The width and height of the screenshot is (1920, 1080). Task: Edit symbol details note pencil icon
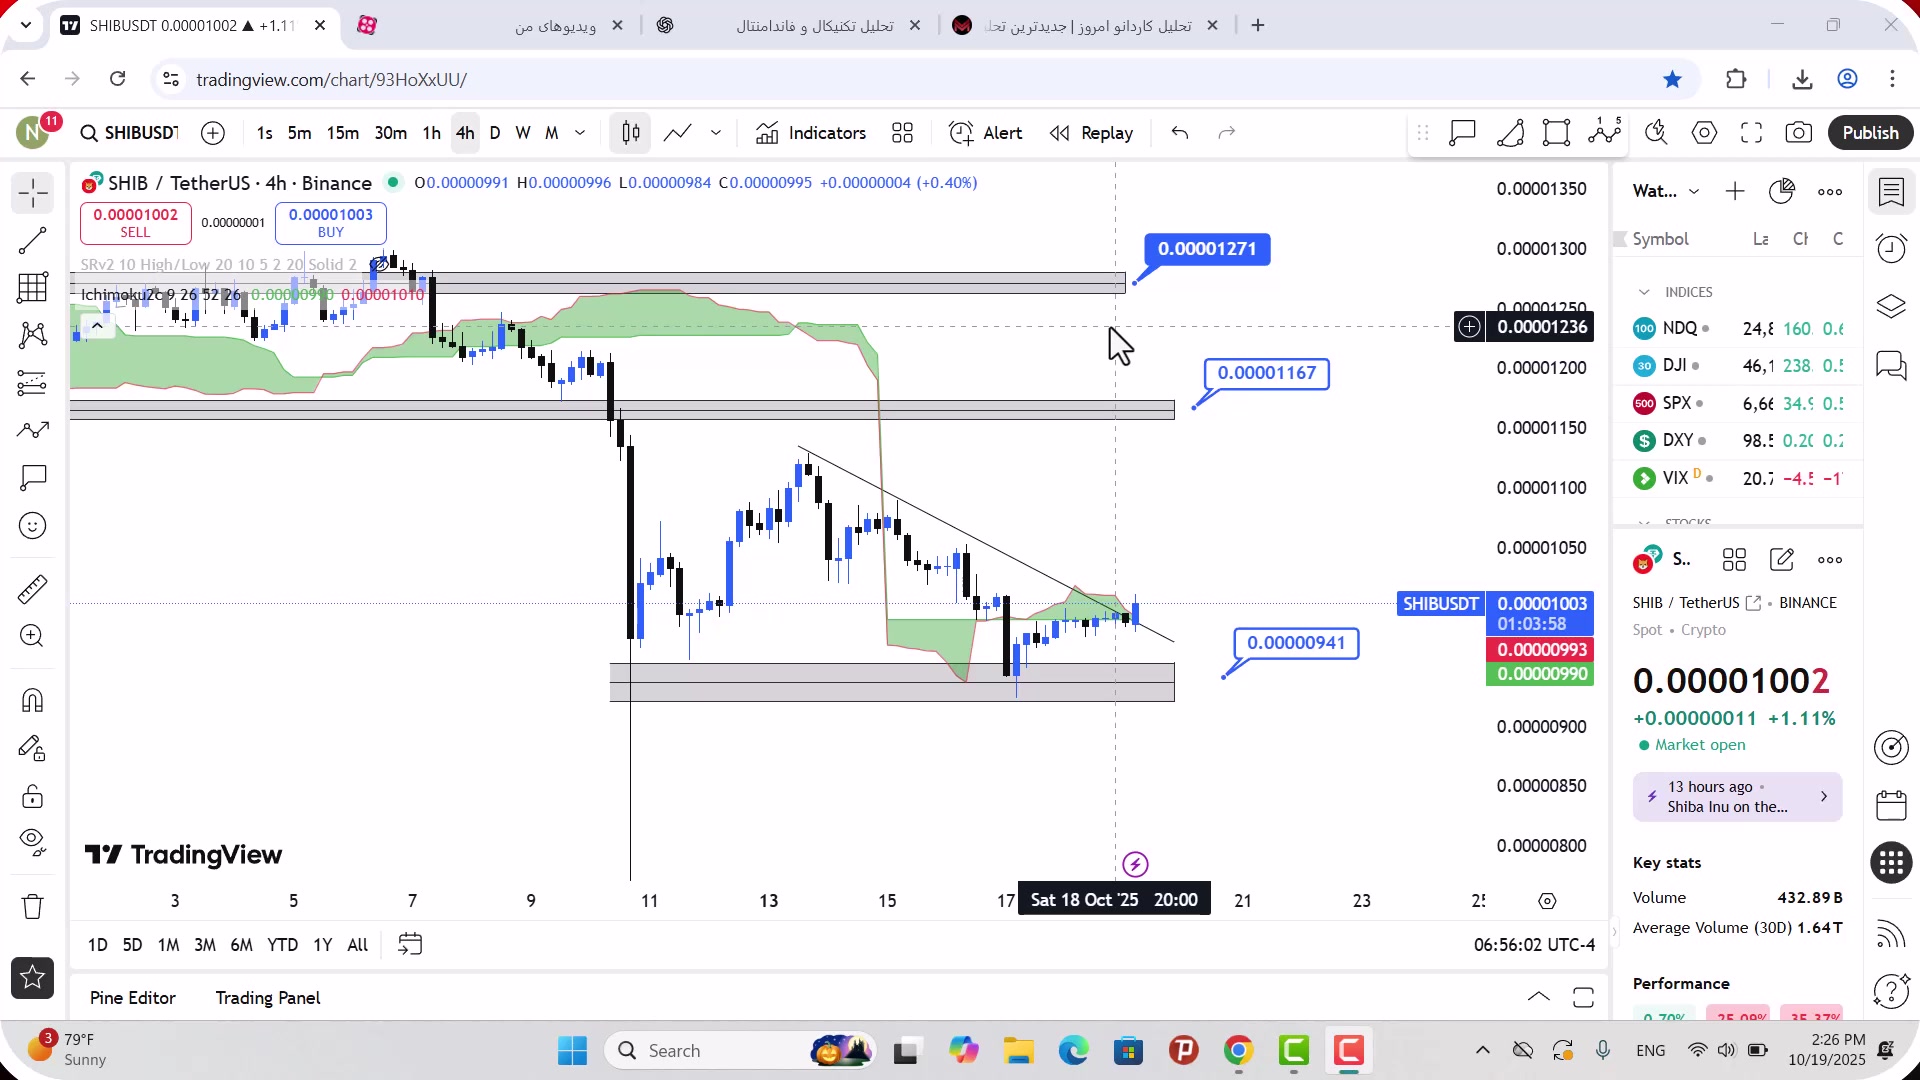point(1782,560)
